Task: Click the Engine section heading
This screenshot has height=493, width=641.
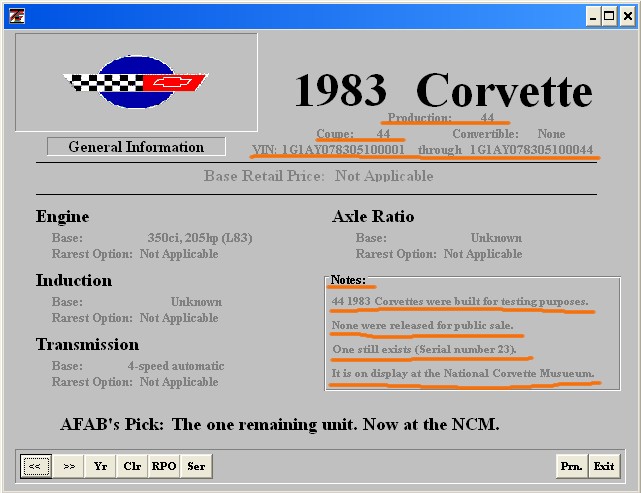Action: click(x=62, y=216)
